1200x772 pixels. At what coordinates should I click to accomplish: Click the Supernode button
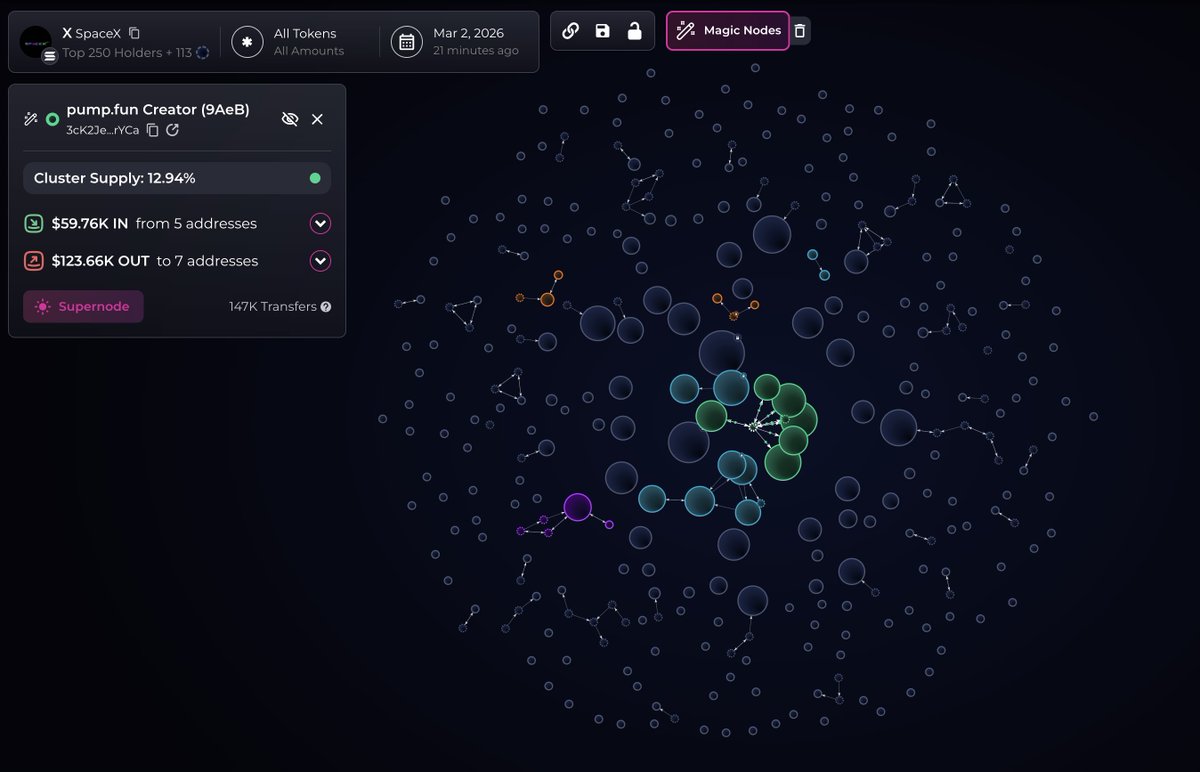(83, 307)
